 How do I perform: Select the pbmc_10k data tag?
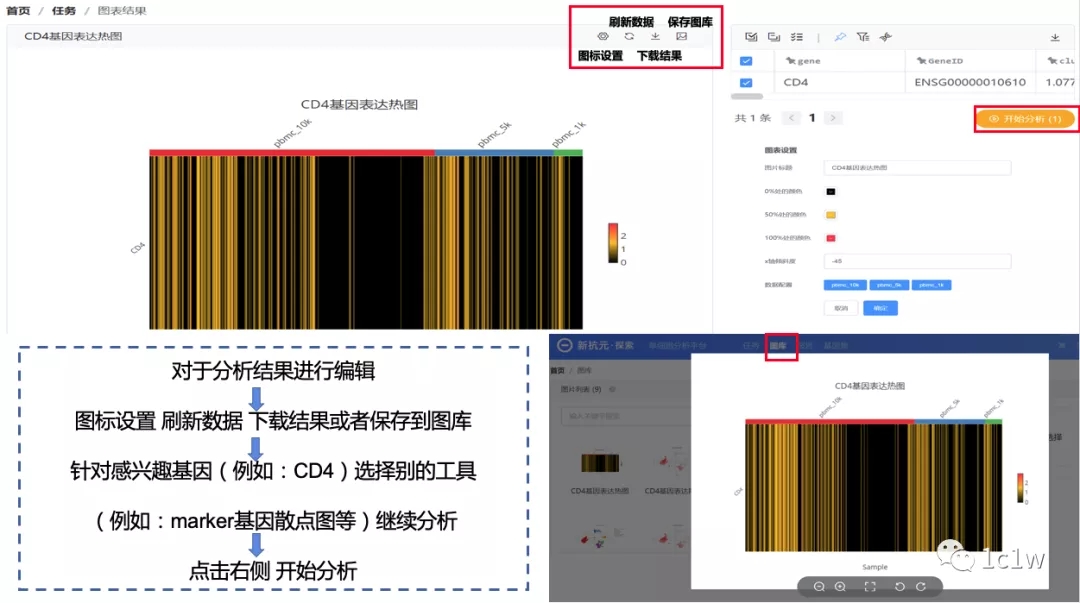[x=844, y=285]
